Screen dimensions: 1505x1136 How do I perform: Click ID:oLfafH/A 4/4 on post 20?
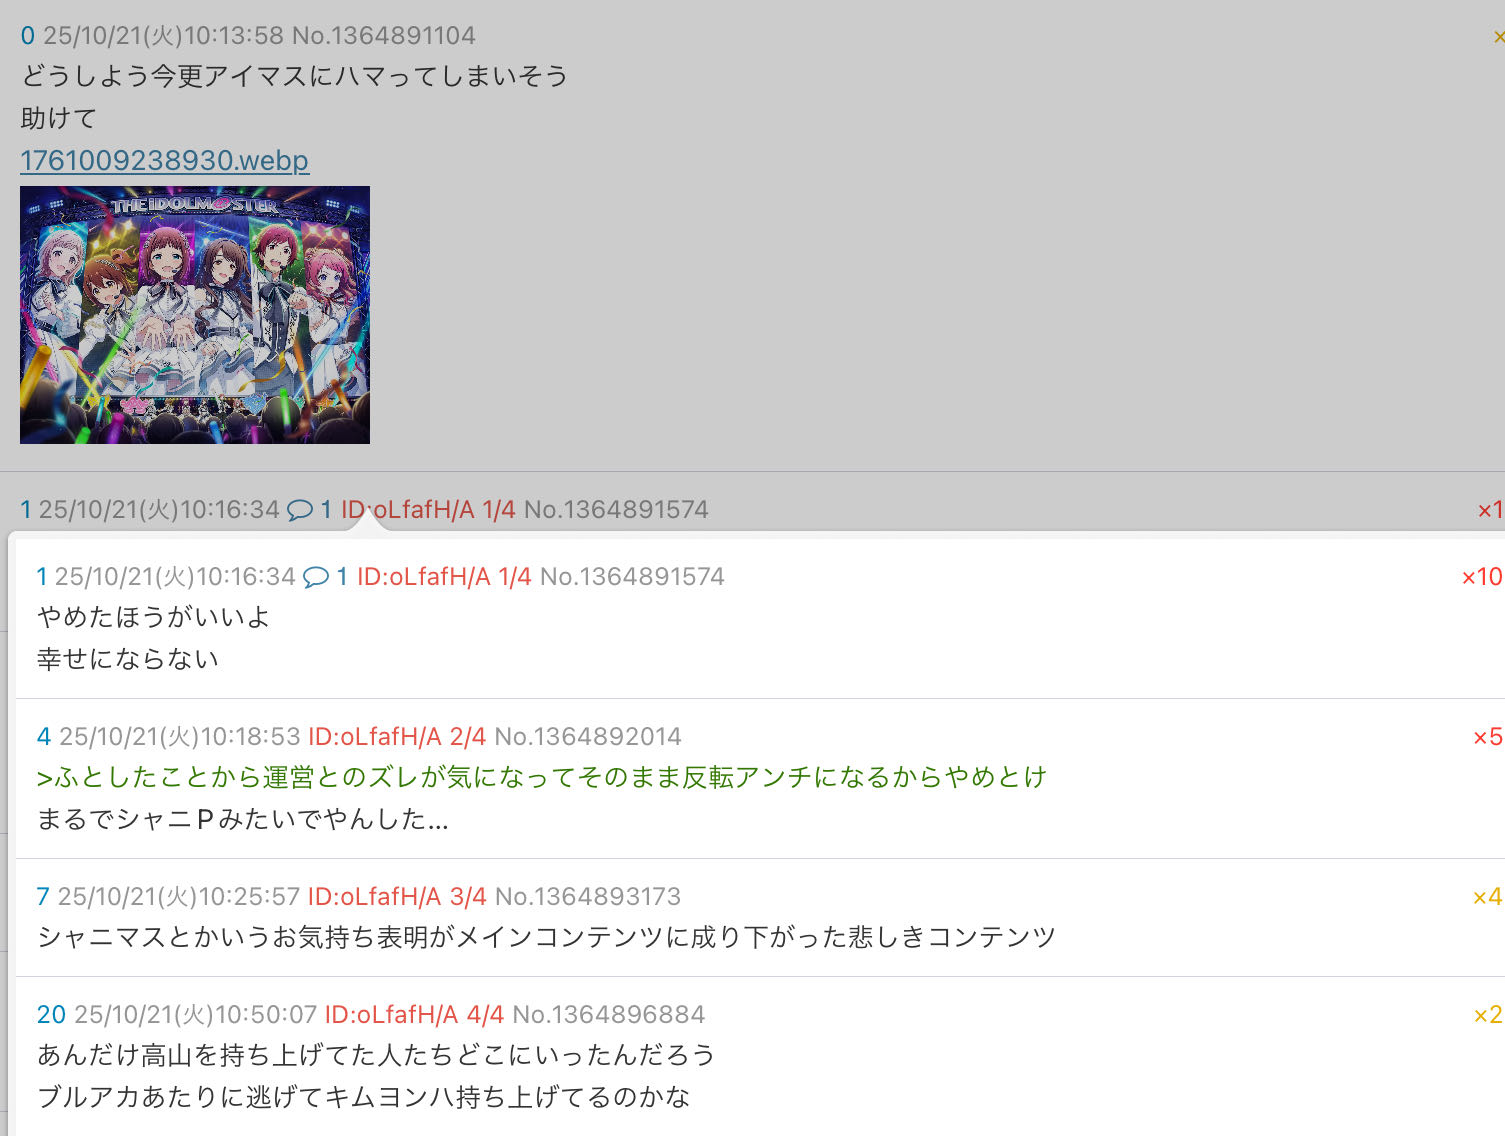pyautogui.click(x=414, y=1015)
